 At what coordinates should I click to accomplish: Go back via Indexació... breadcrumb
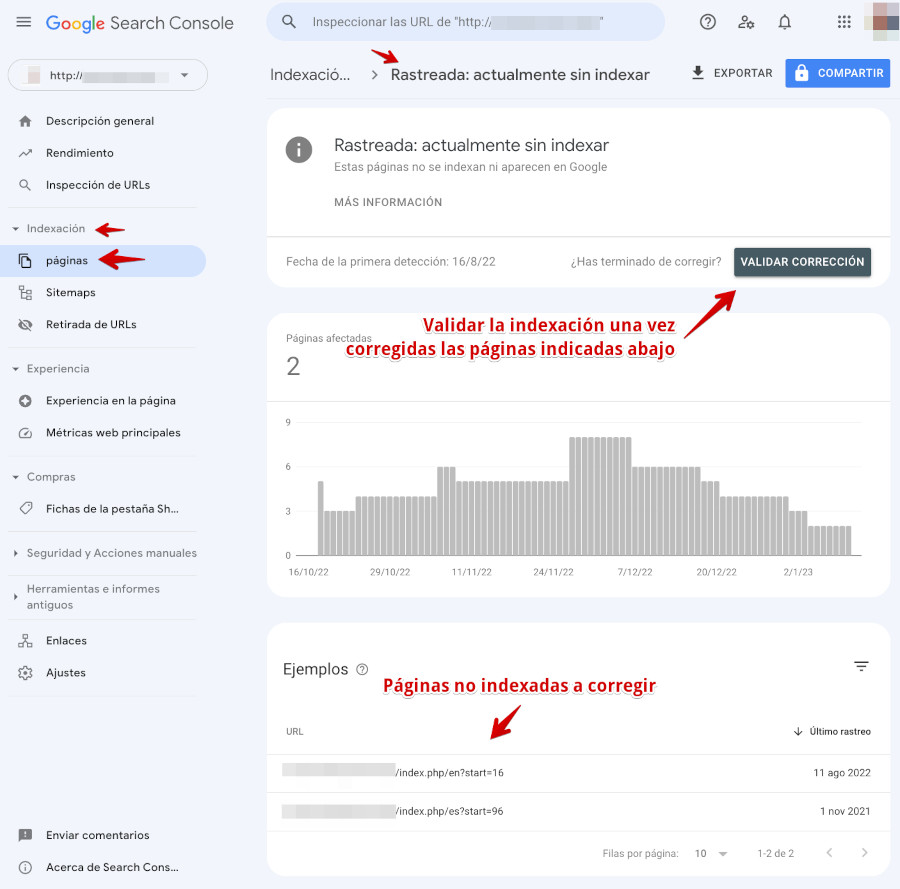(310, 75)
